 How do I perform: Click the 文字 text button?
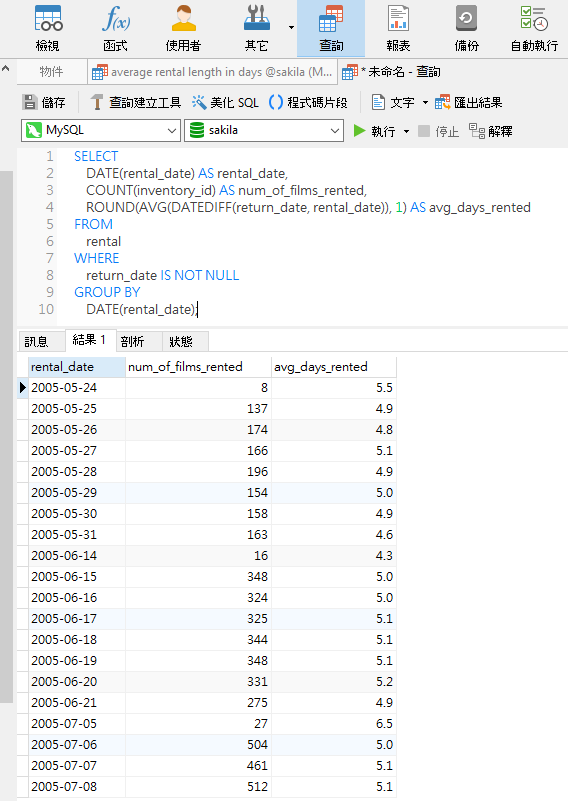393,102
